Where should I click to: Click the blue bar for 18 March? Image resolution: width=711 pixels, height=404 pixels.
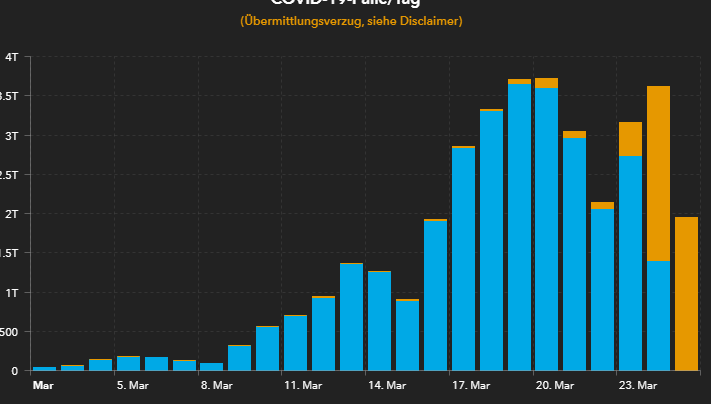click(491, 241)
